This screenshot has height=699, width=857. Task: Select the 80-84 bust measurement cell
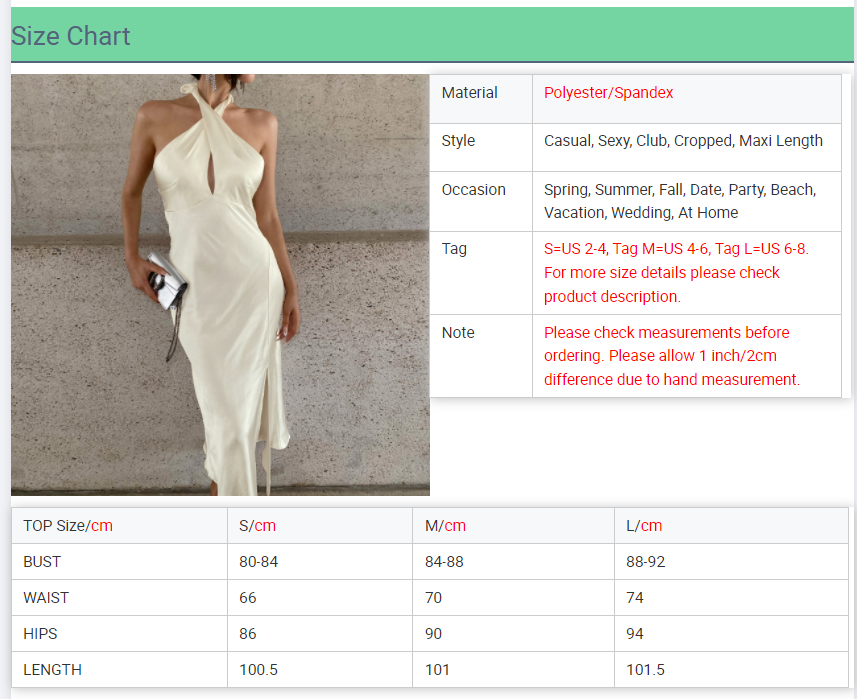[x=258, y=562]
